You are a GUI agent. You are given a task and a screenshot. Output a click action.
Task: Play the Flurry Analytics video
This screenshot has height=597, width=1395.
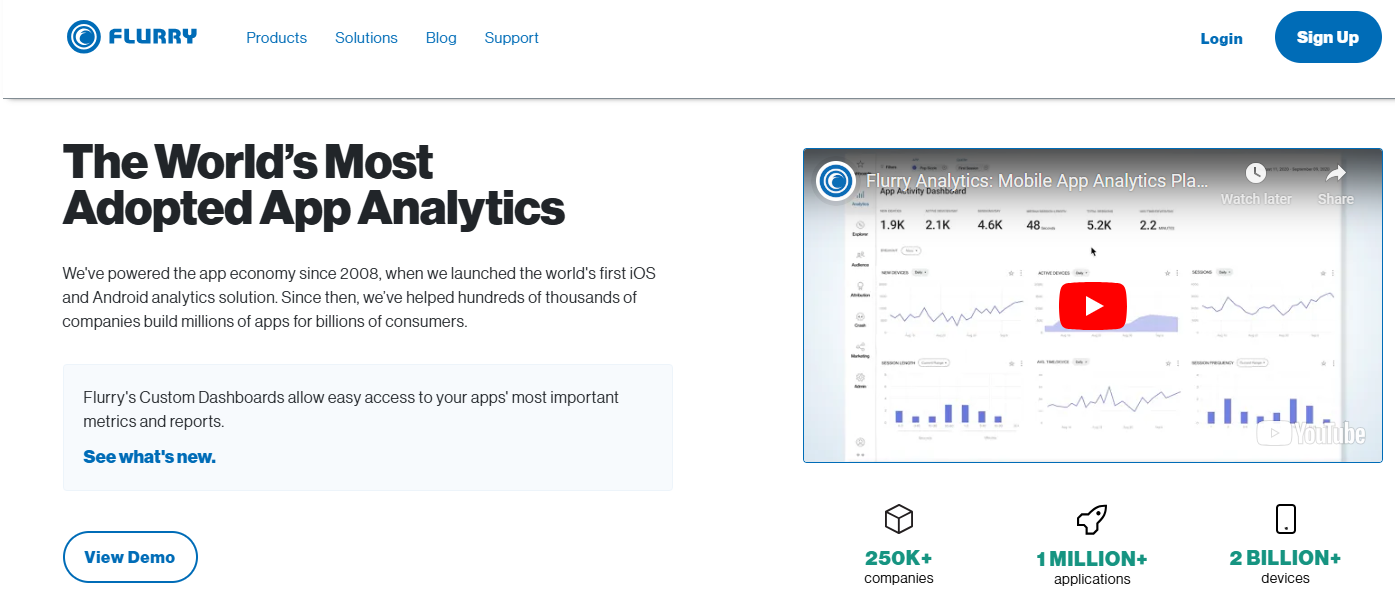(x=1092, y=305)
